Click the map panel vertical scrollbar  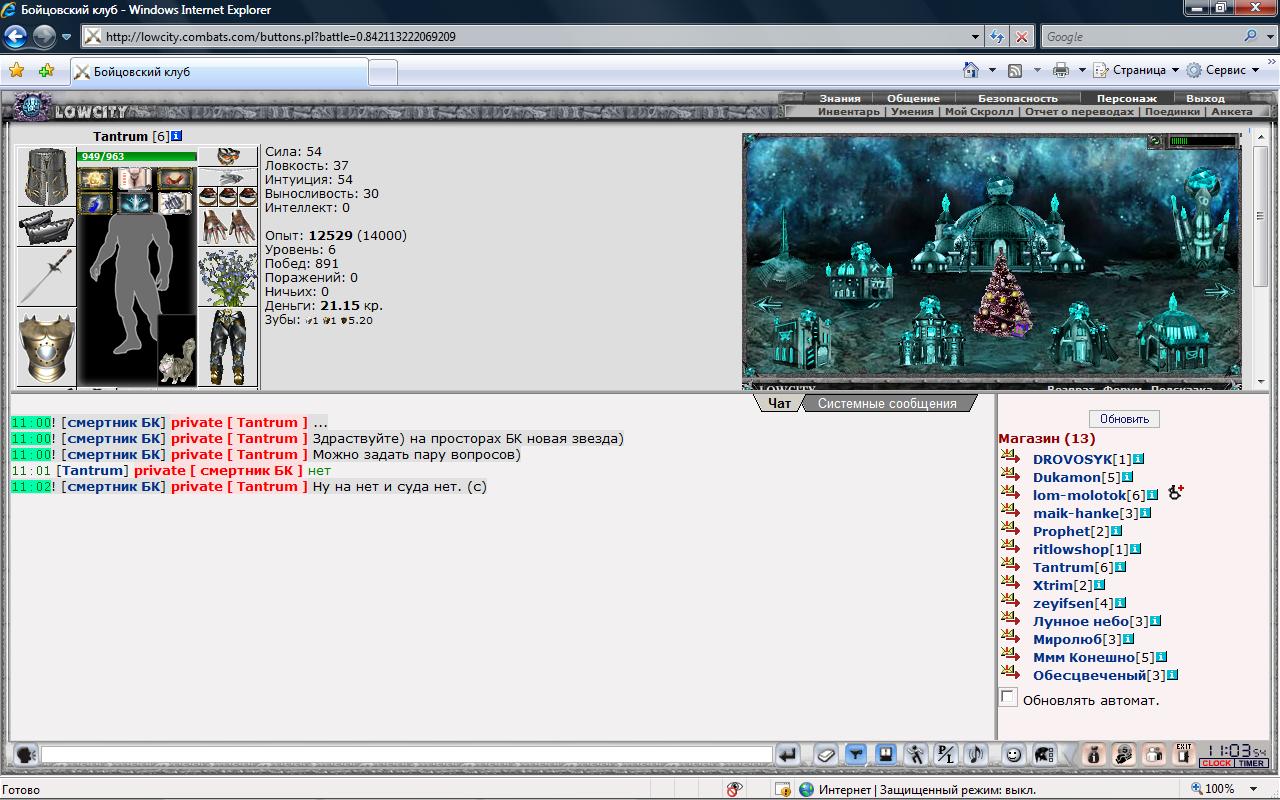point(1261,256)
